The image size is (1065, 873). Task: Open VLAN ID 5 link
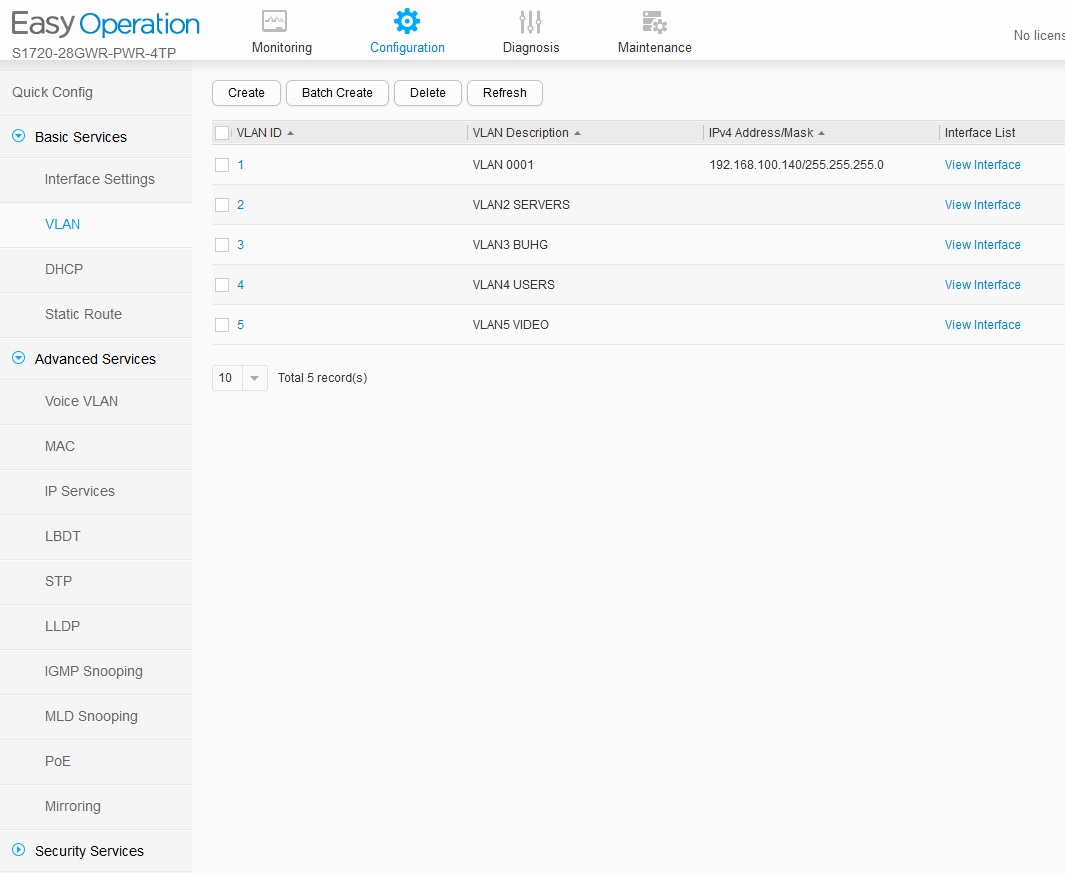240,325
